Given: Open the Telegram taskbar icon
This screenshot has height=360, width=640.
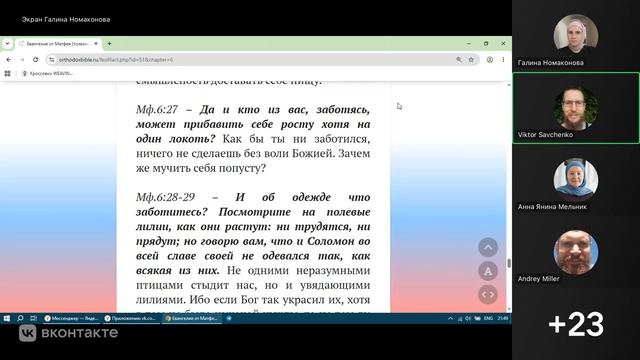Looking at the screenshot, I should point(229,318).
